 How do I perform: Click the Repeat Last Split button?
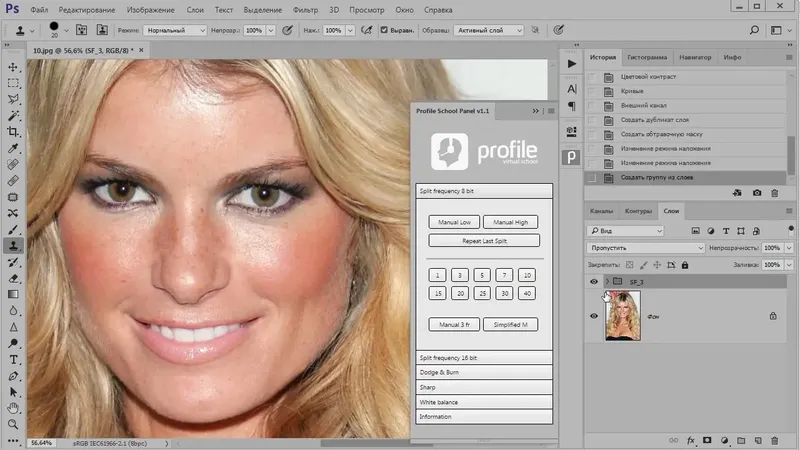tap(484, 241)
